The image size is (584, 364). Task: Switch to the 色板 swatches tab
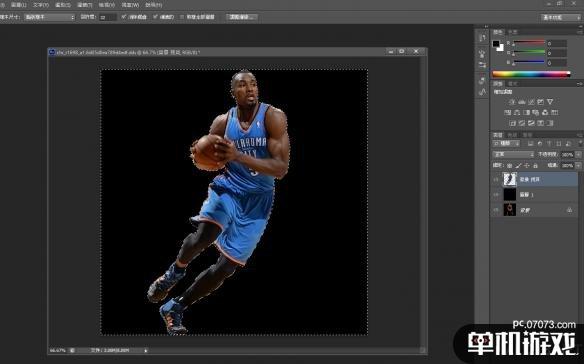click(x=513, y=32)
